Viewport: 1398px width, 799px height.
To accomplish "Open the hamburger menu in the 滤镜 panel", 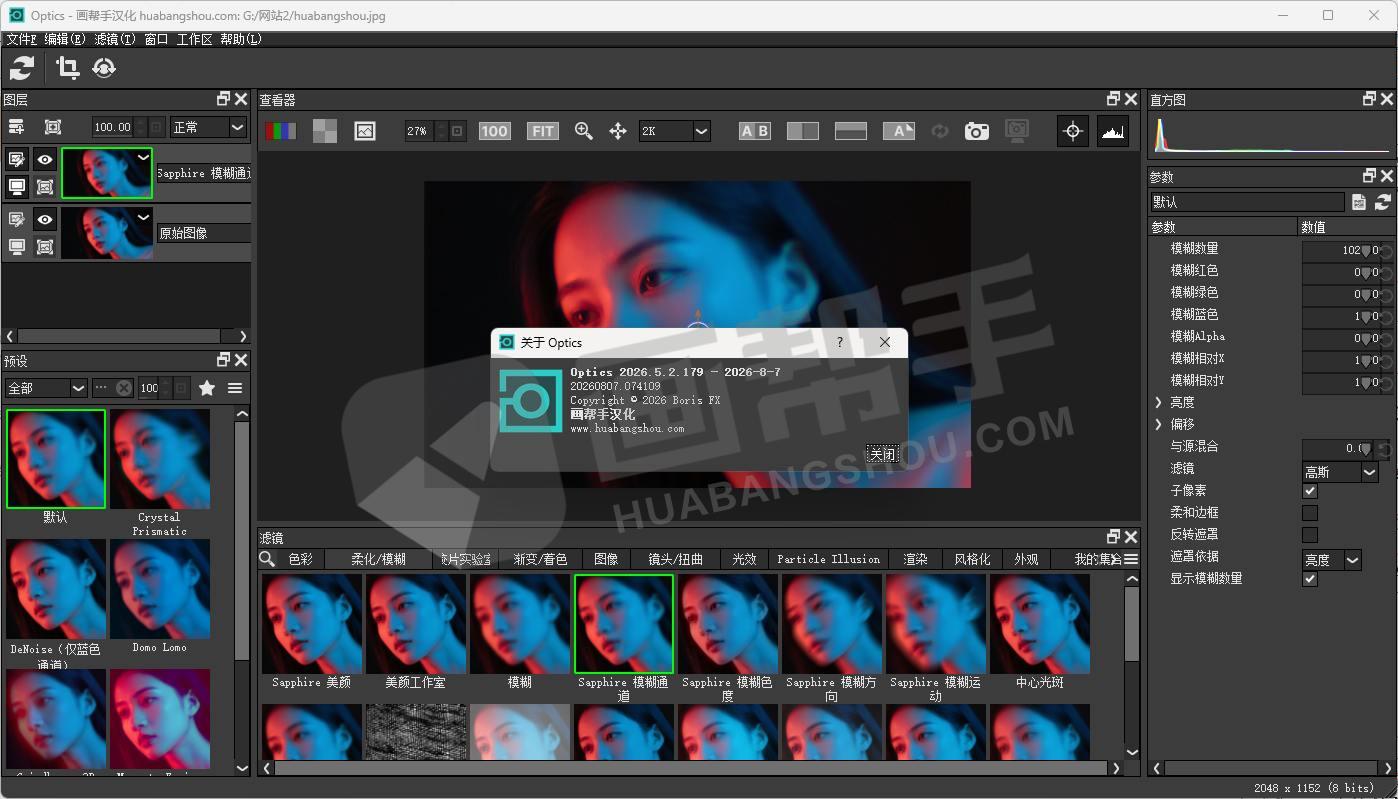I will point(1131,559).
